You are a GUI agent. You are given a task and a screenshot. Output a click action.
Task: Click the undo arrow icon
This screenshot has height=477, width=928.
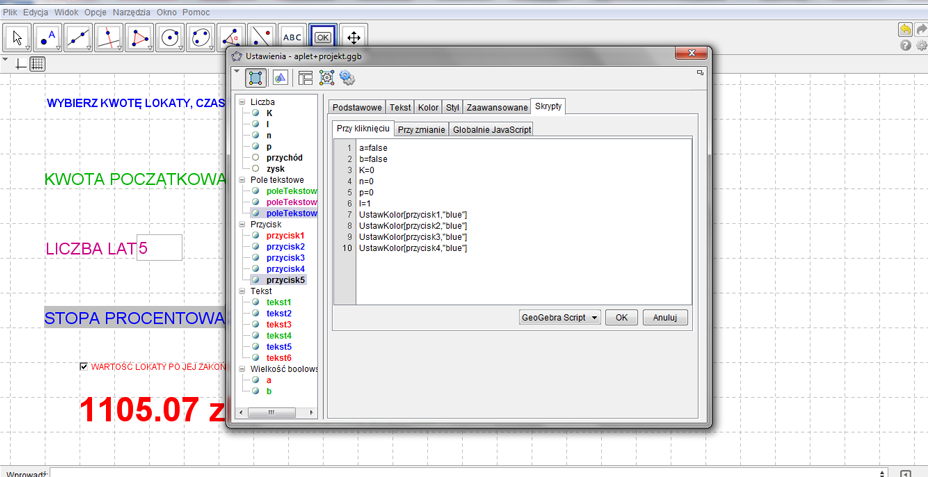tap(906, 30)
